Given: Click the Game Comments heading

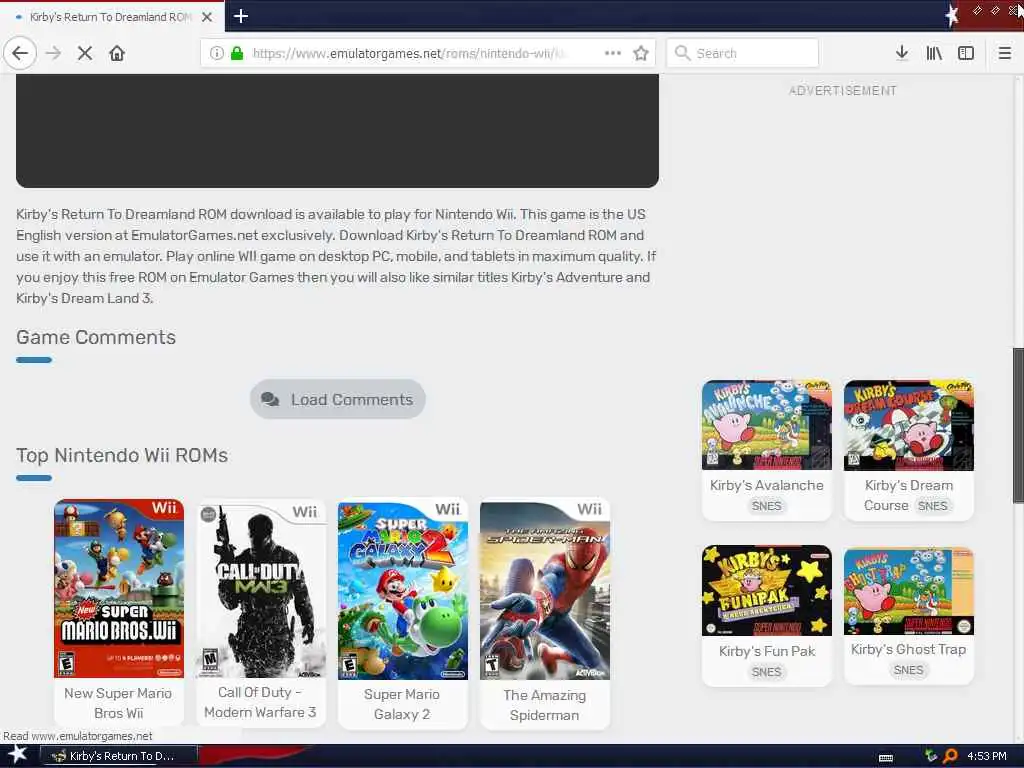Looking at the screenshot, I should pyautogui.click(x=96, y=337).
